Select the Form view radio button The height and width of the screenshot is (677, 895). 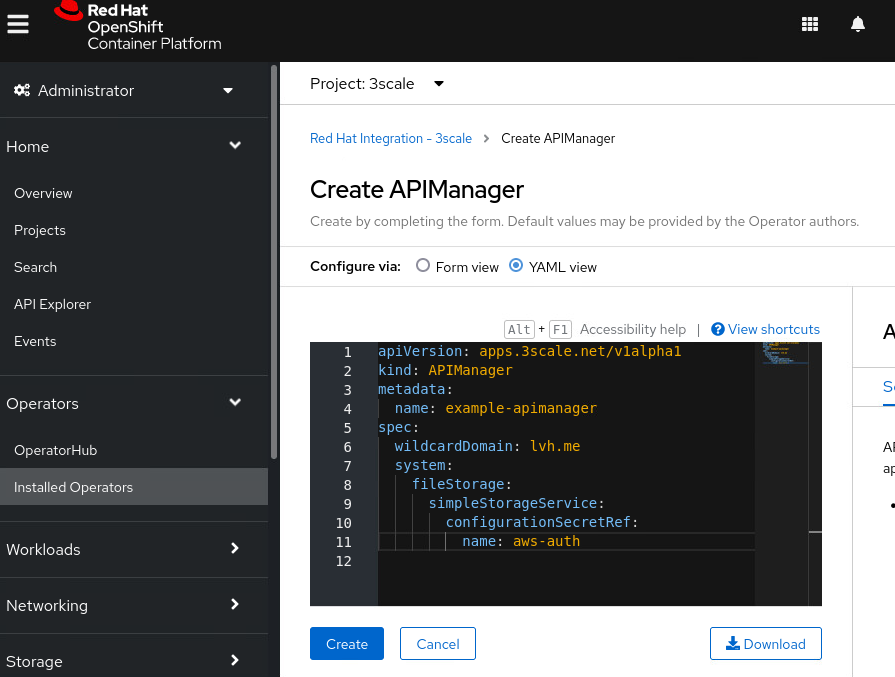424,266
